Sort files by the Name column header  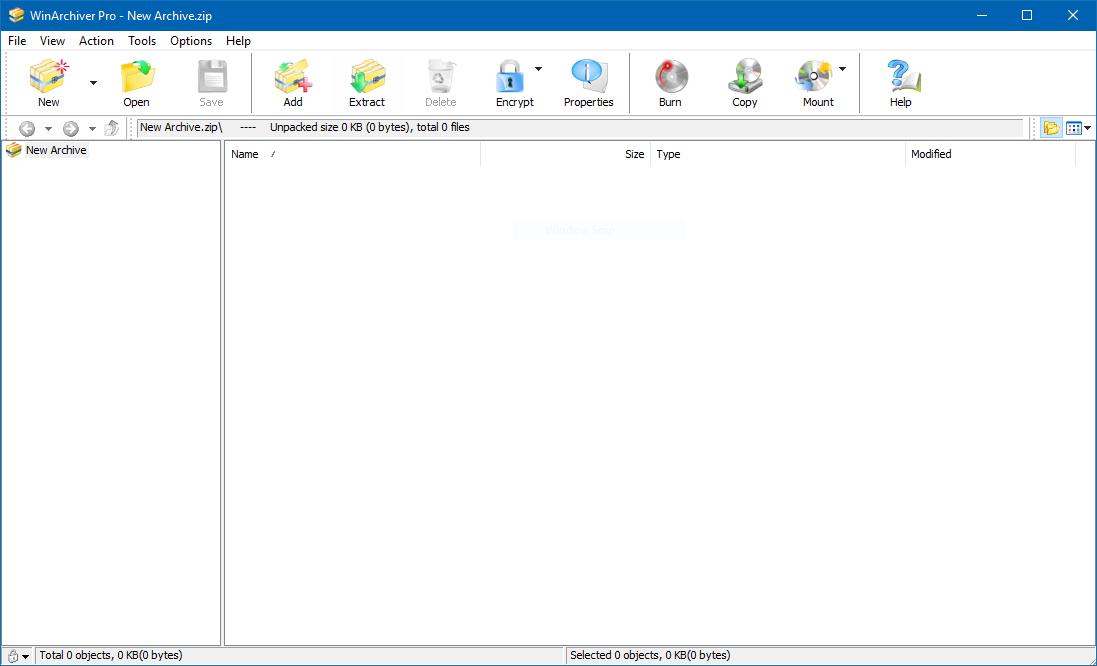(x=353, y=154)
